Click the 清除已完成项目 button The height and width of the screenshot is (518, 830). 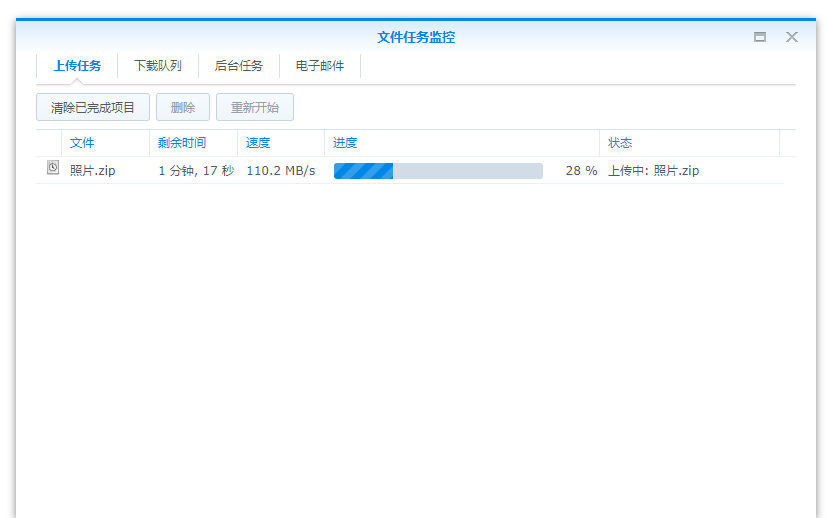point(93,107)
